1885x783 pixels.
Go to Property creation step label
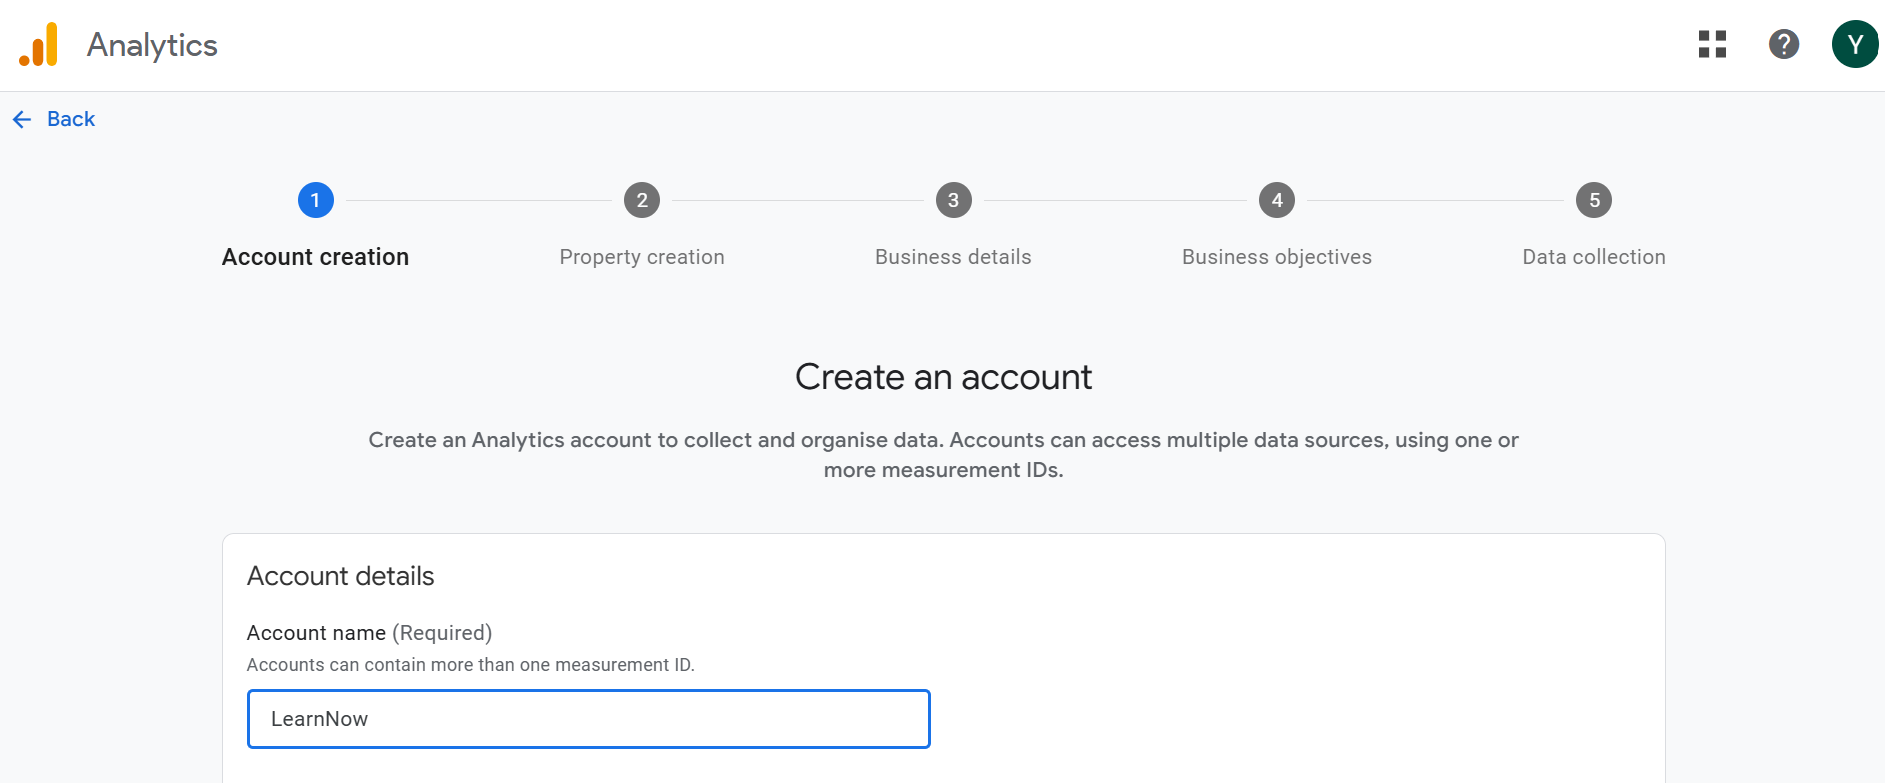coord(642,257)
